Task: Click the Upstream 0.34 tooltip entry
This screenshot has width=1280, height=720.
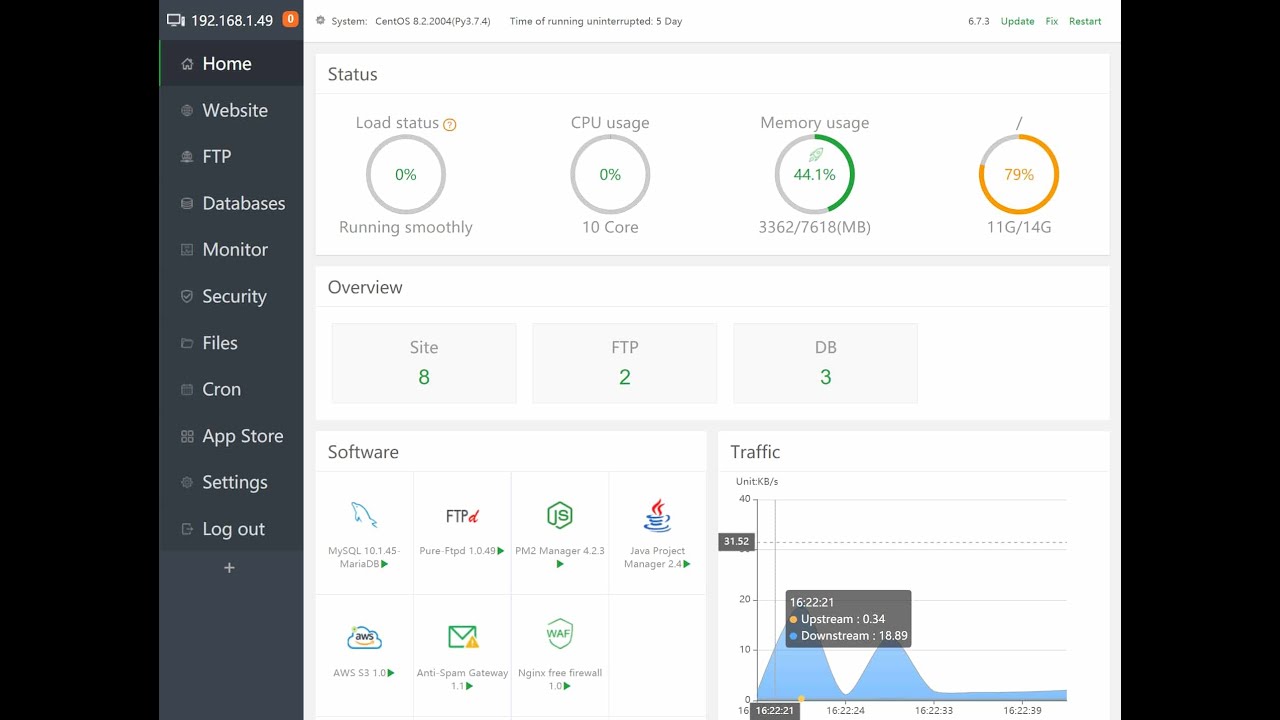Action: tap(838, 619)
